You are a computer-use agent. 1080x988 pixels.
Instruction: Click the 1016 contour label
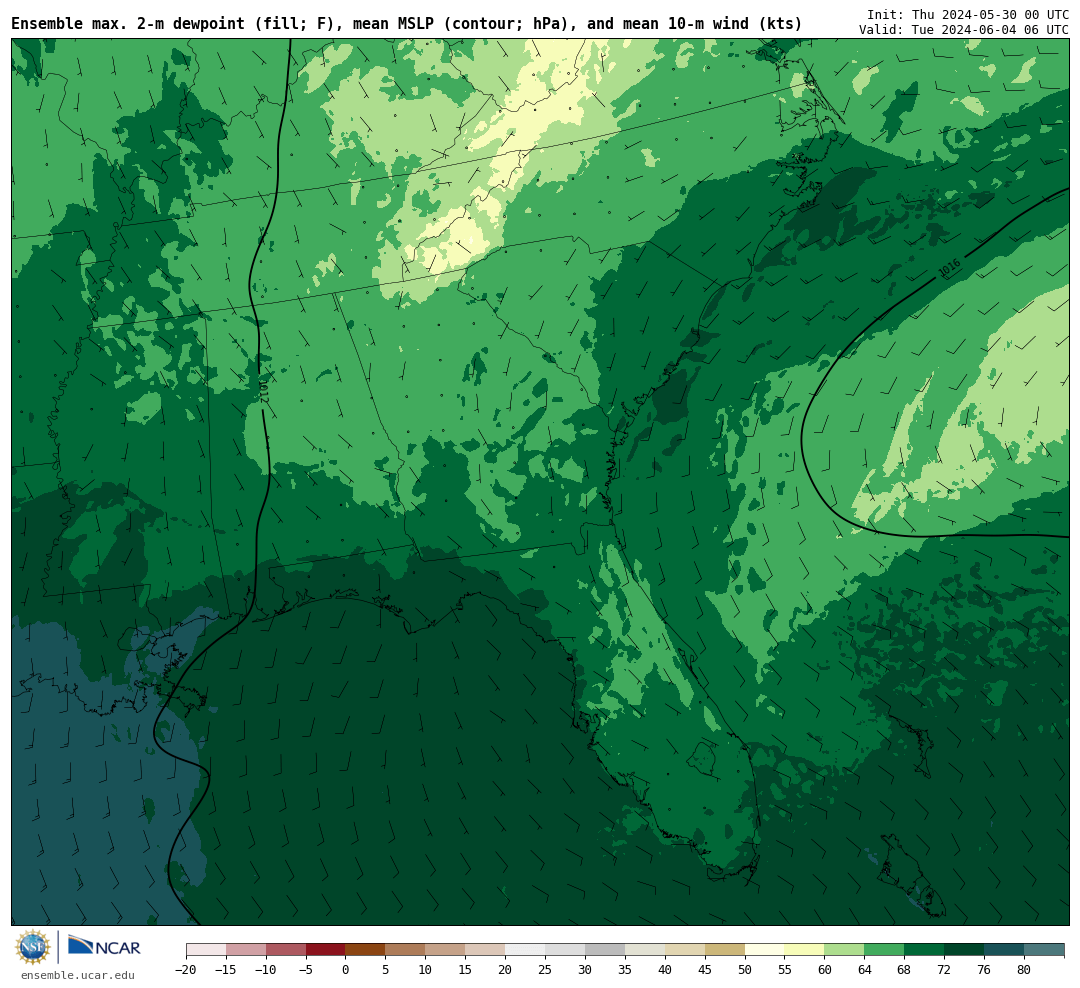click(950, 268)
